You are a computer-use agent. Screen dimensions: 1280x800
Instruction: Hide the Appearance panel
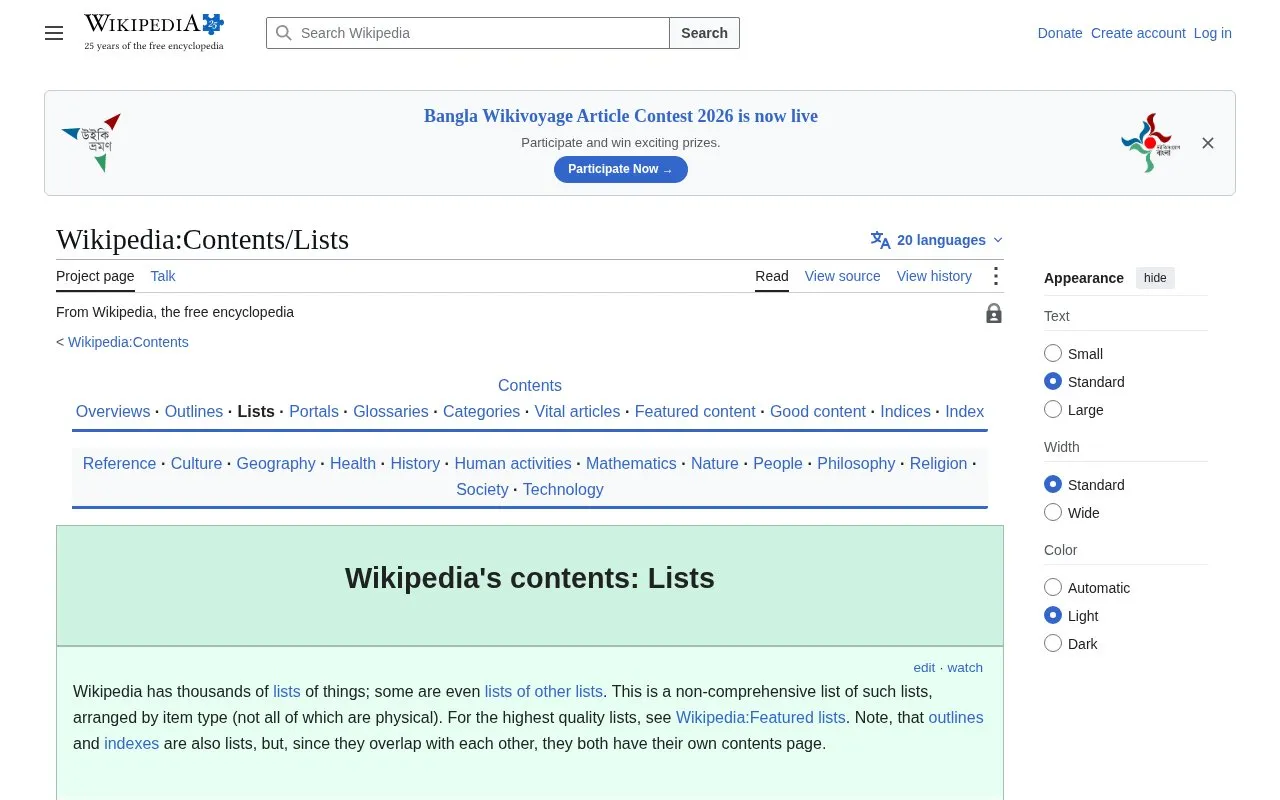point(1155,278)
